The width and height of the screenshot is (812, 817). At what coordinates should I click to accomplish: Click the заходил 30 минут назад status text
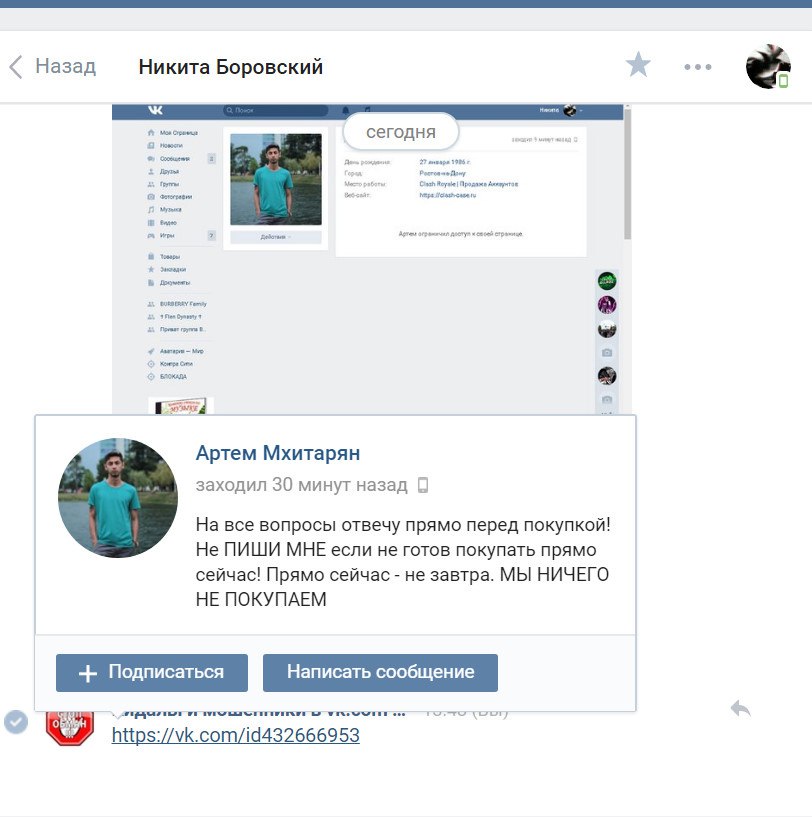coord(301,485)
